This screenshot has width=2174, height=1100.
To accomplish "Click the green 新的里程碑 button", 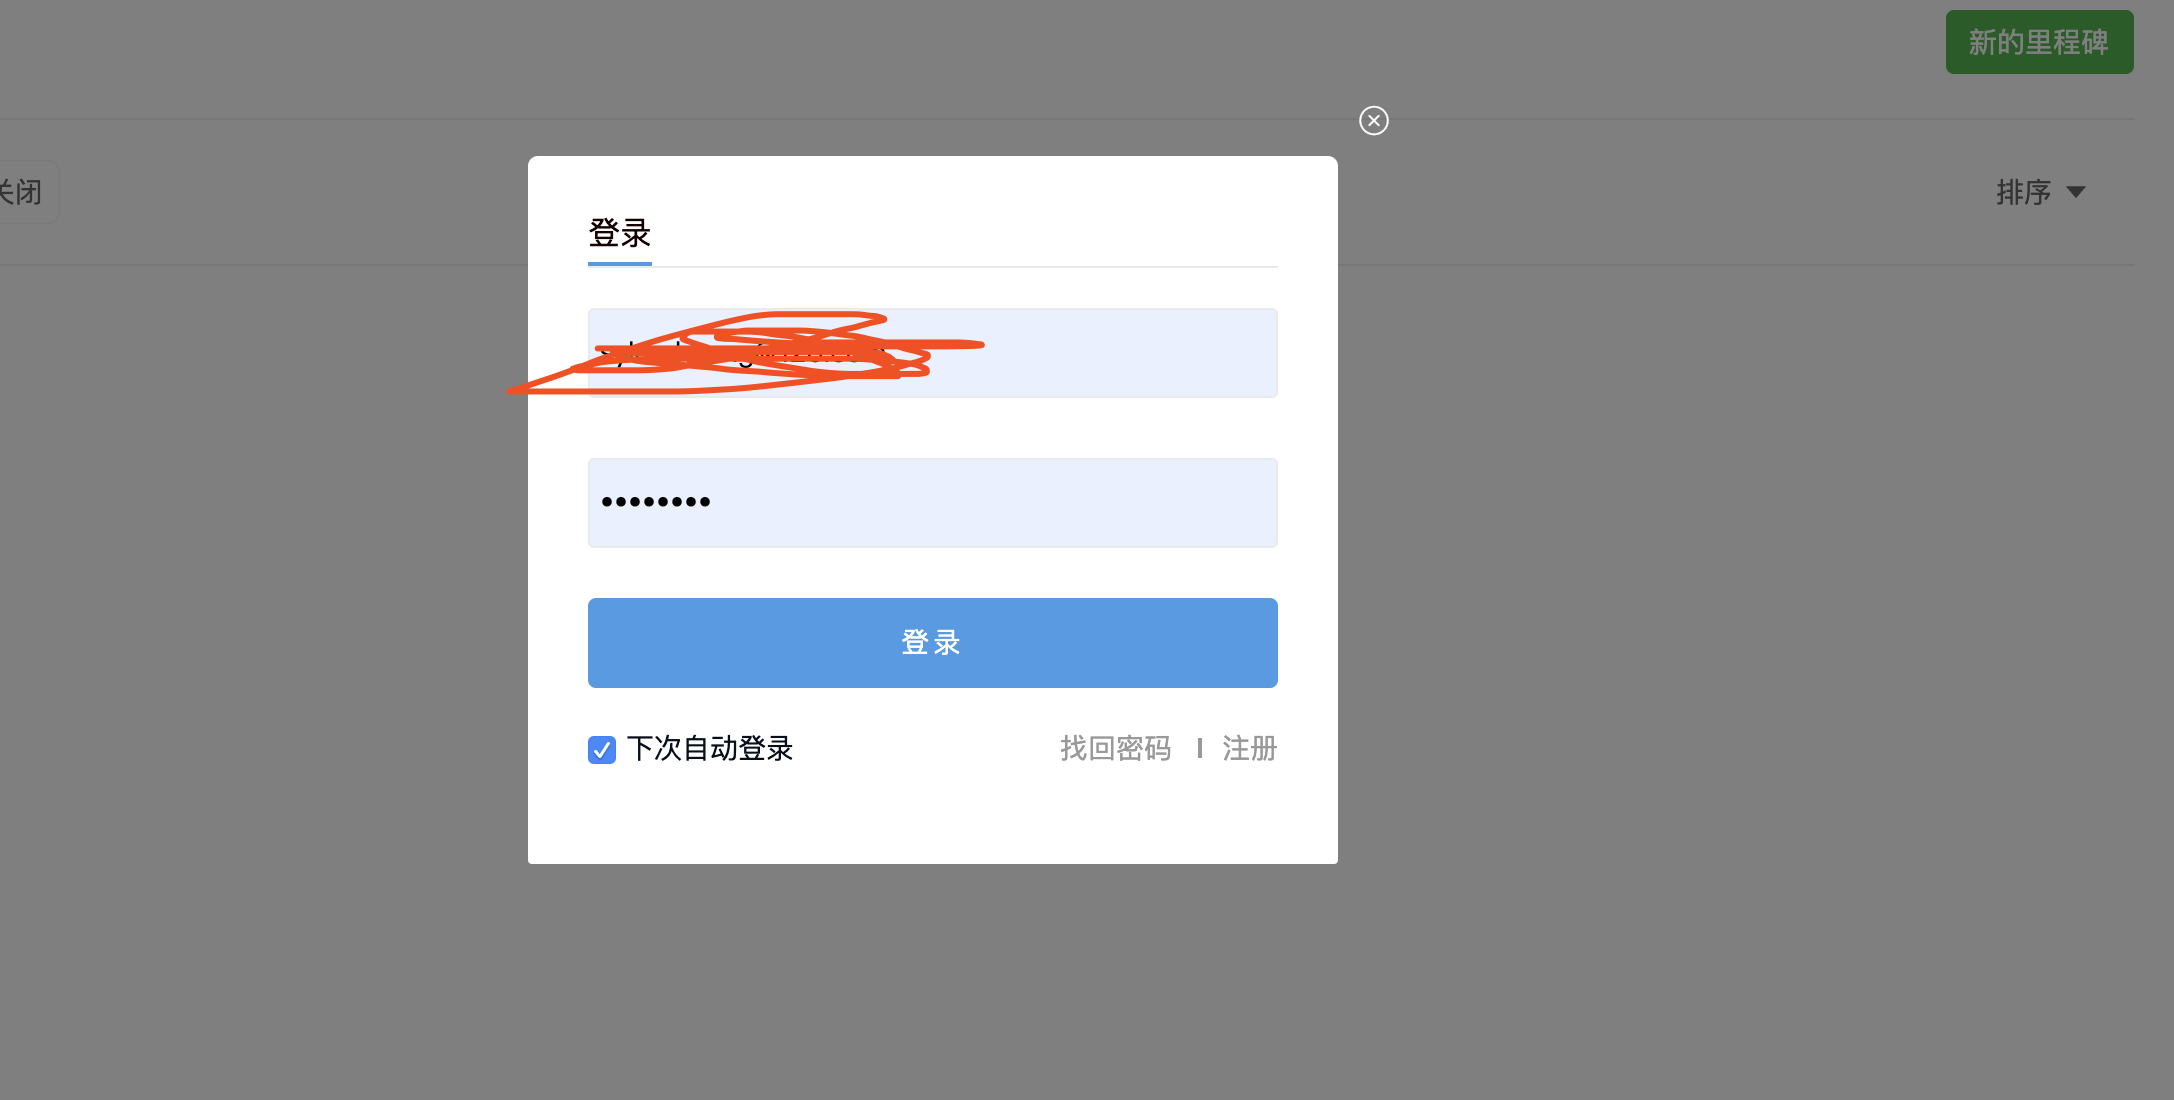I will [2040, 42].
